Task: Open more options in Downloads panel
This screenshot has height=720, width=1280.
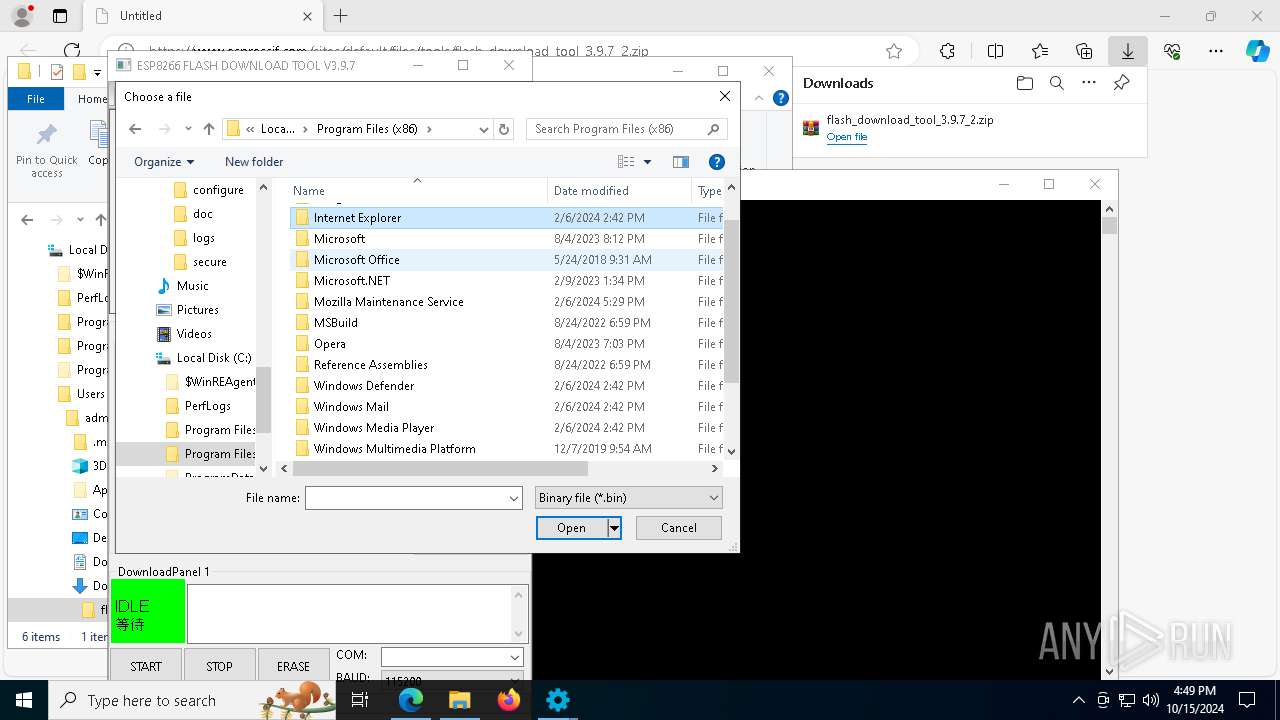Action: [1089, 83]
